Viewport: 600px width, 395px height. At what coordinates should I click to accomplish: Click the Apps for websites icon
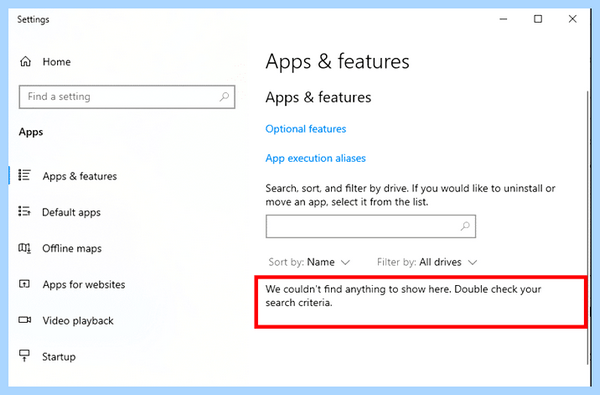(24, 284)
